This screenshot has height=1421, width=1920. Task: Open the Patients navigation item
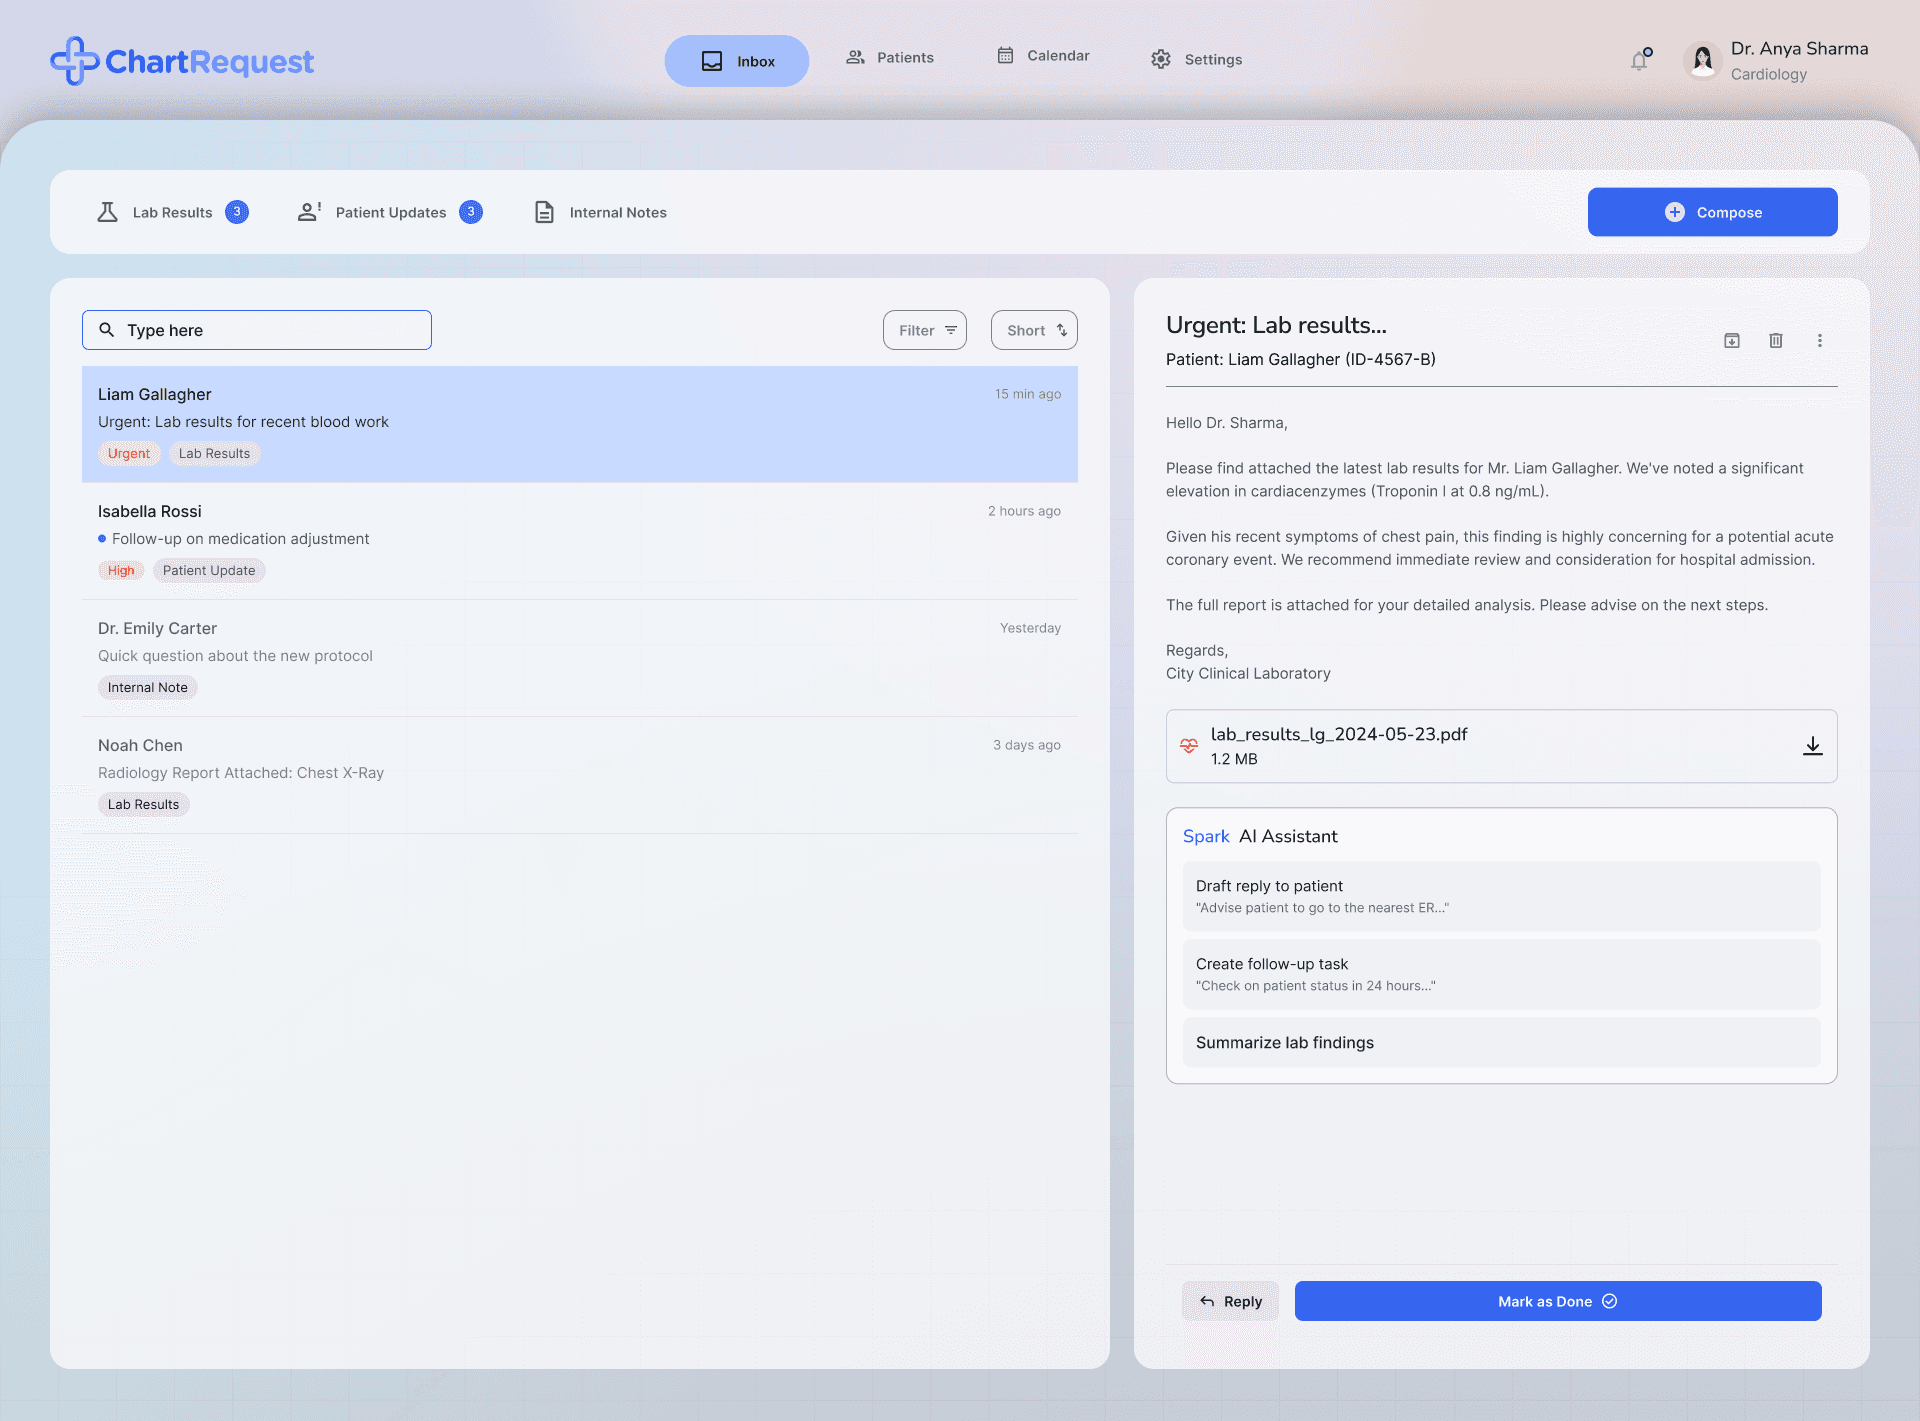click(890, 58)
